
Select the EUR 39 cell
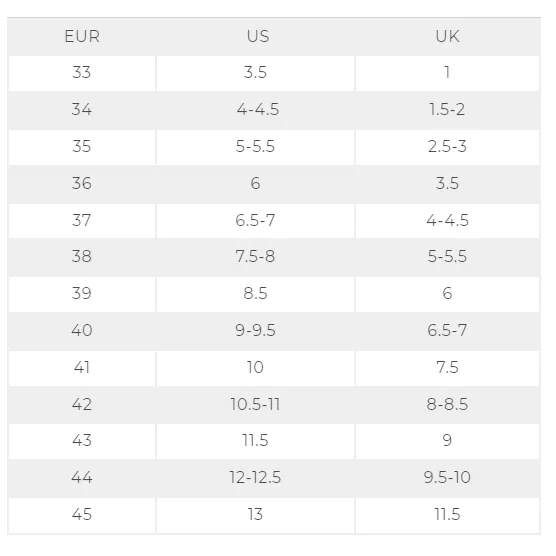click(82, 294)
